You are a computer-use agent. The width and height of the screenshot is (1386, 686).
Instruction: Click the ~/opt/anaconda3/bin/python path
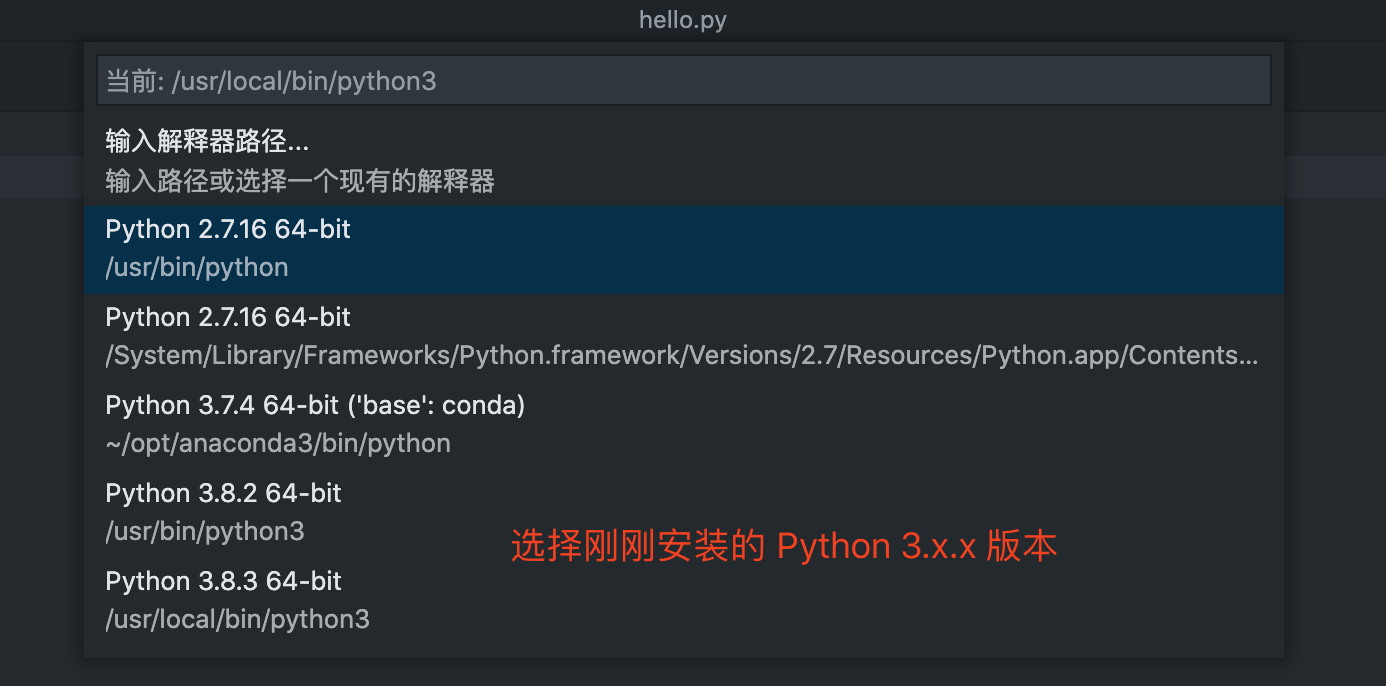(x=278, y=444)
